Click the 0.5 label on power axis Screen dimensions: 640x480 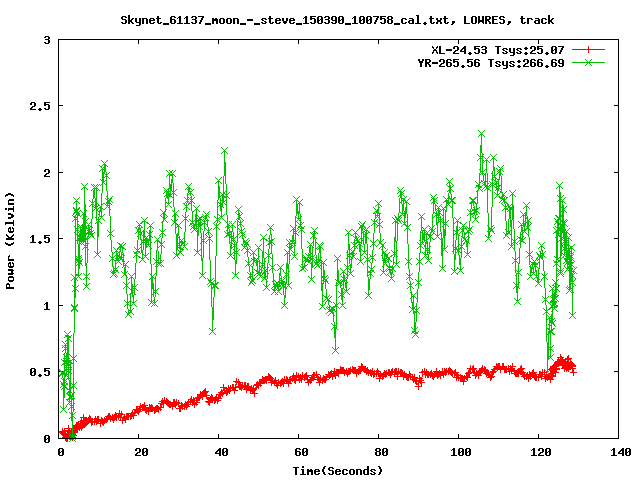(x=41, y=372)
